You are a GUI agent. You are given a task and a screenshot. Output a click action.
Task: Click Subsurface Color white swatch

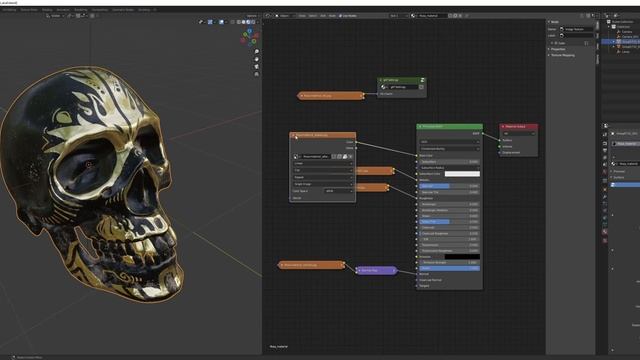[462, 174]
